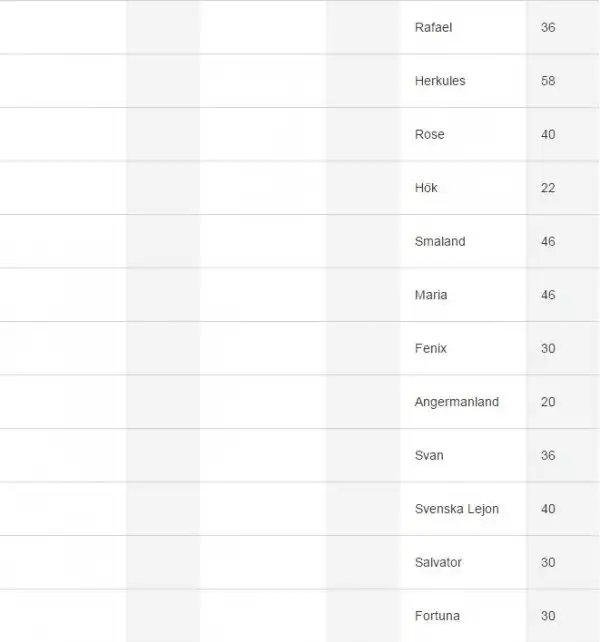Viewport: 600px width, 642px height.
Task: Click the number 30 next to Fenix
Action: click(x=548, y=348)
